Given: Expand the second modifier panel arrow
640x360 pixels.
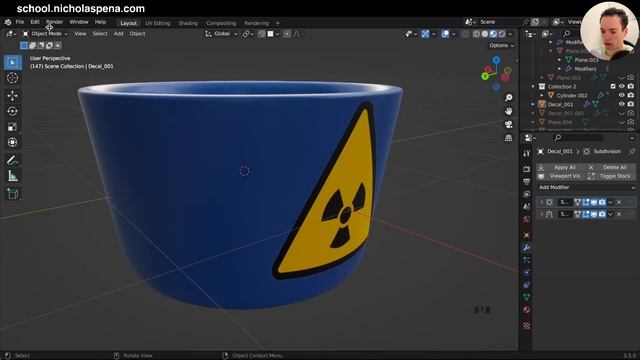Looking at the screenshot, I should point(542,214).
